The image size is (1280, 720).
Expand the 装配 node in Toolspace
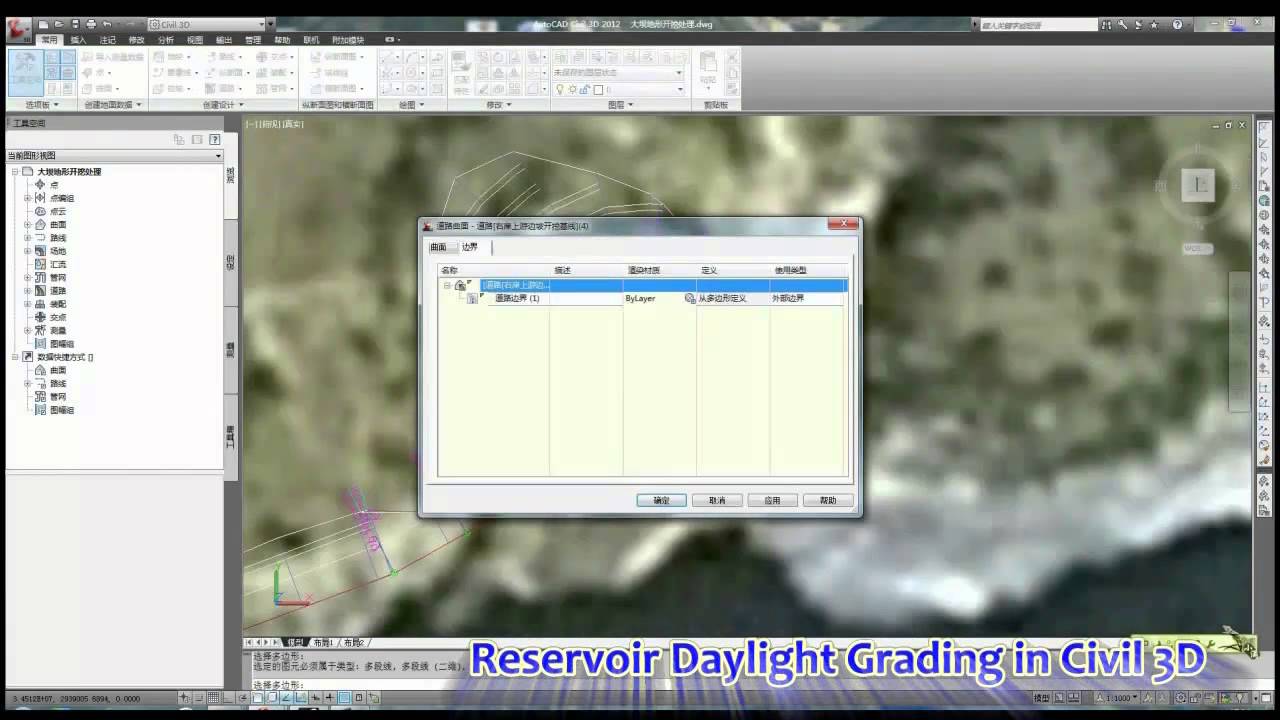28,304
